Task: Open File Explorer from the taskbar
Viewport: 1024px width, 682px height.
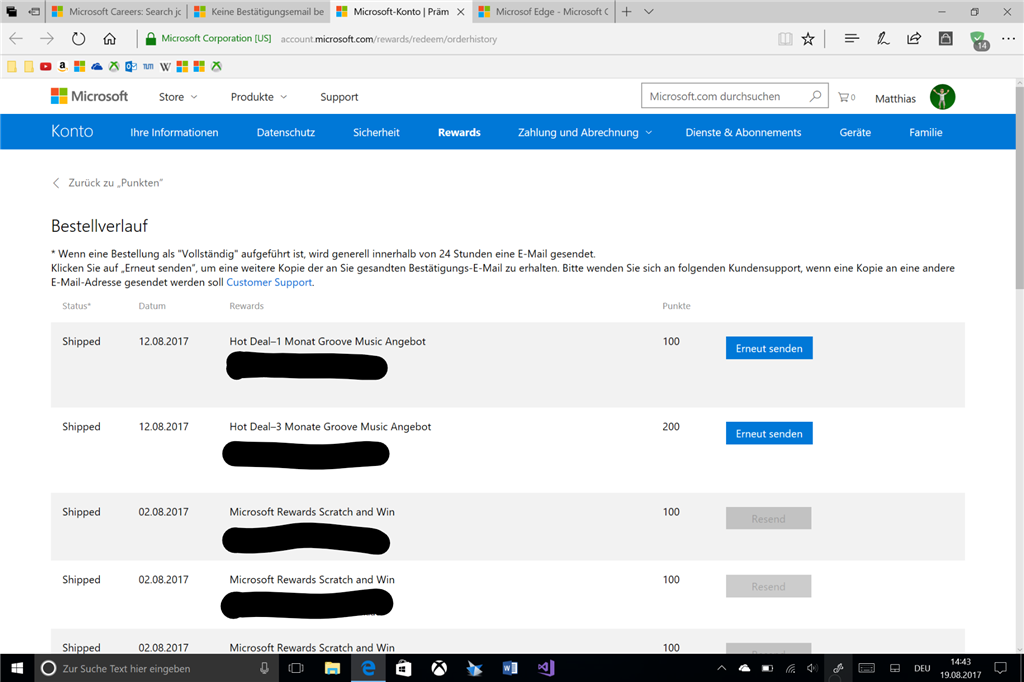Action: (332, 668)
